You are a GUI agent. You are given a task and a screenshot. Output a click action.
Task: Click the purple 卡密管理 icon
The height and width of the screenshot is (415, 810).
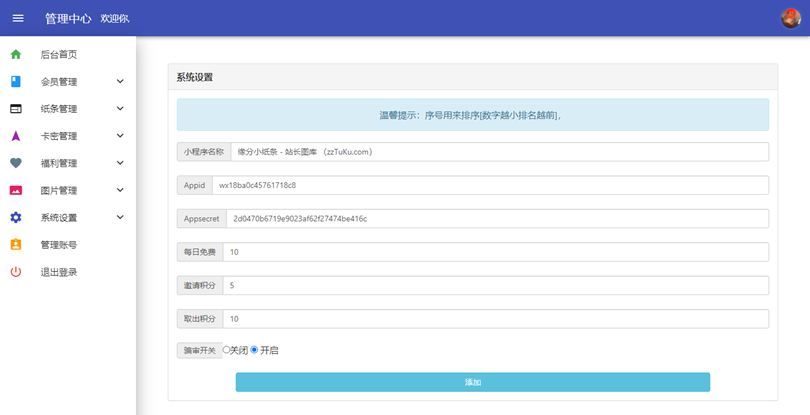tap(16, 136)
